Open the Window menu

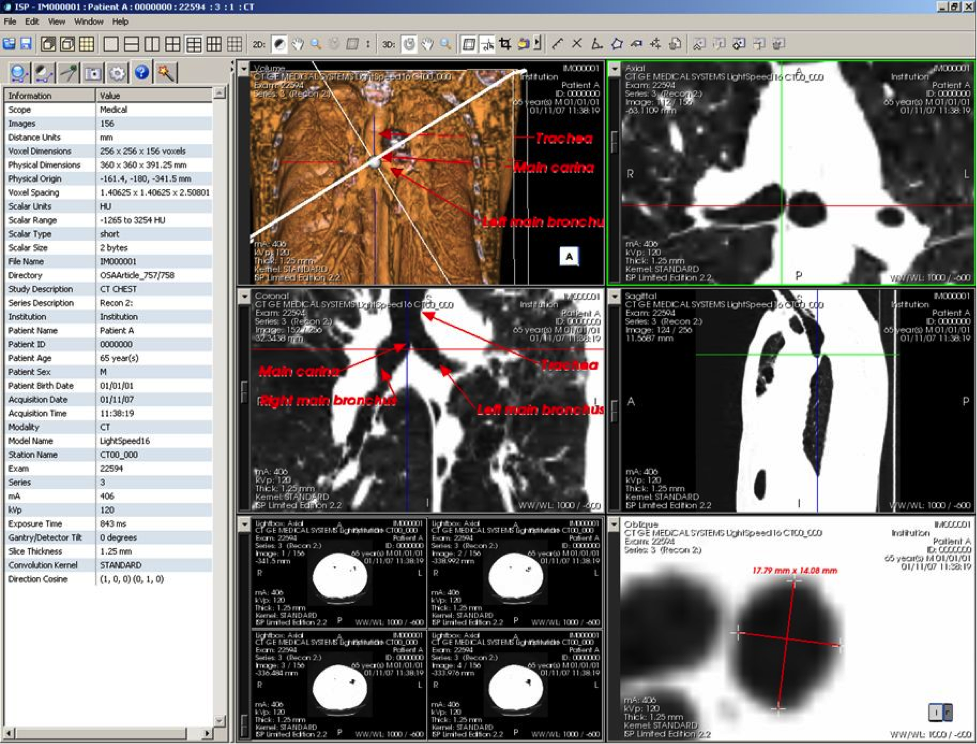[x=88, y=21]
